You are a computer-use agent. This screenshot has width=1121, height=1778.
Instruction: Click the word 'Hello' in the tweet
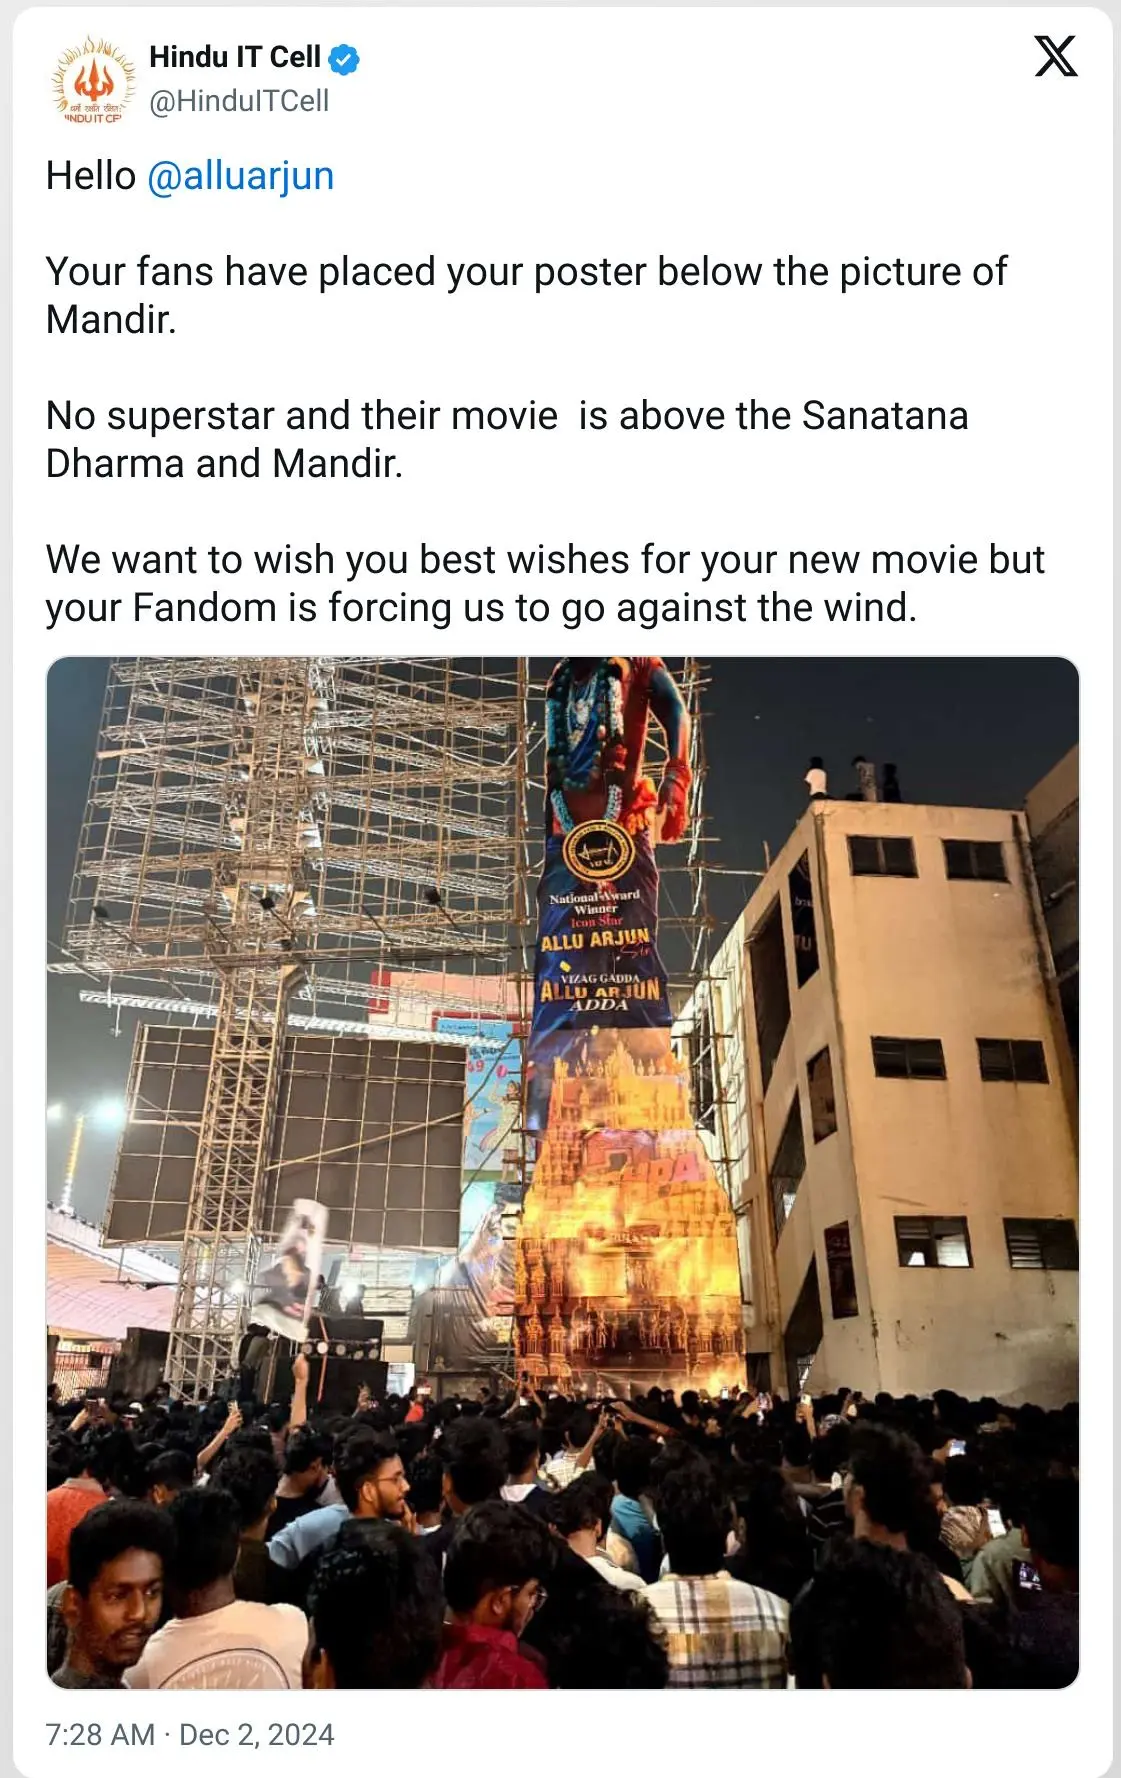(91, 176)
